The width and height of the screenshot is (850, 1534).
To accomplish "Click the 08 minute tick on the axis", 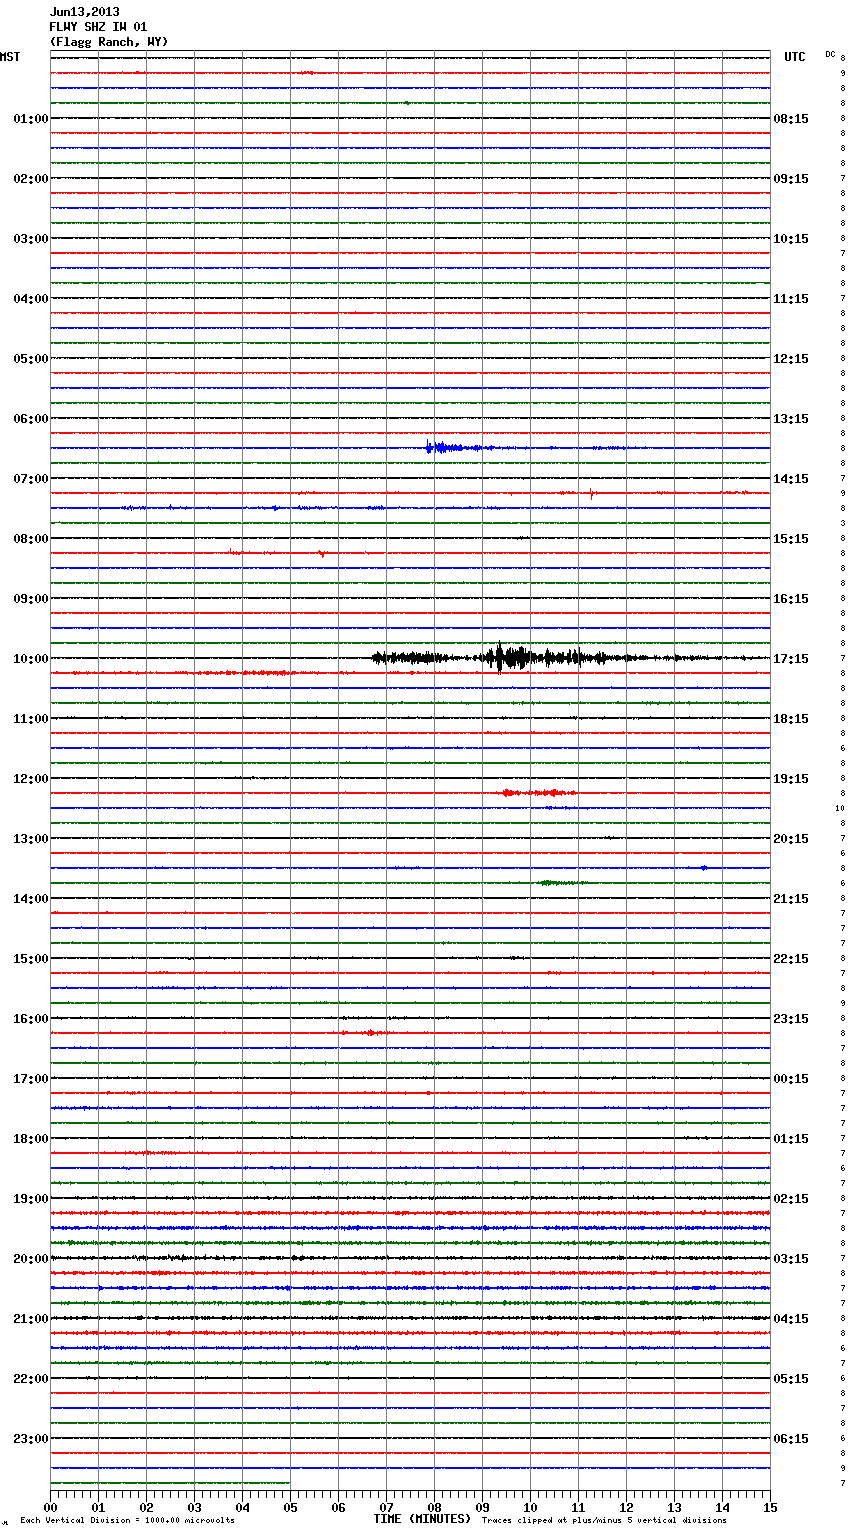I will pyautogui.click(x=434, y=1507).
